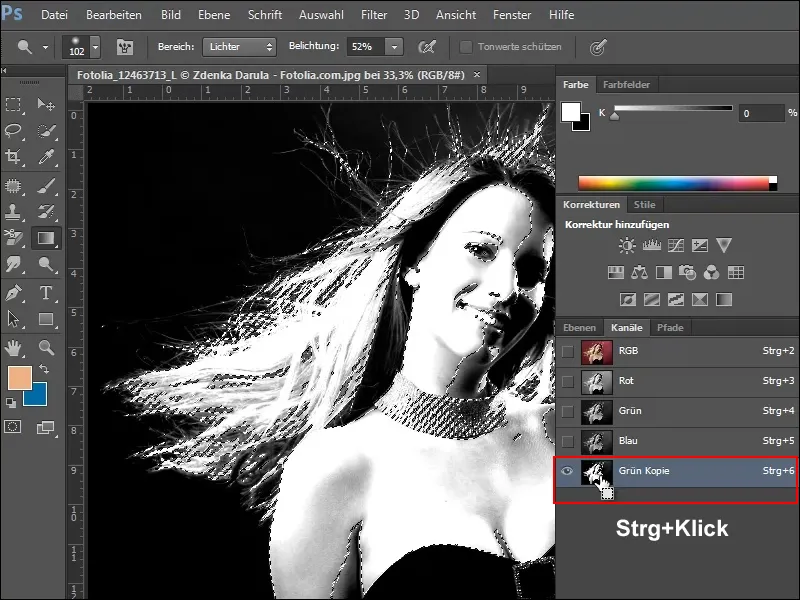Show the Grün channel visibility
Screen dimensions: 800x600
567,411
